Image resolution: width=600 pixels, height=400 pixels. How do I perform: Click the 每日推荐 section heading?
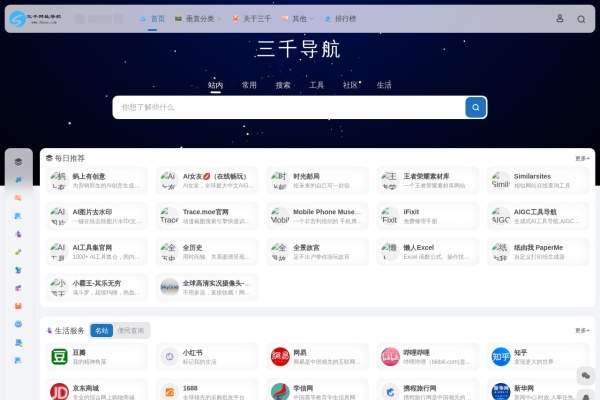[x=70, y=158]
